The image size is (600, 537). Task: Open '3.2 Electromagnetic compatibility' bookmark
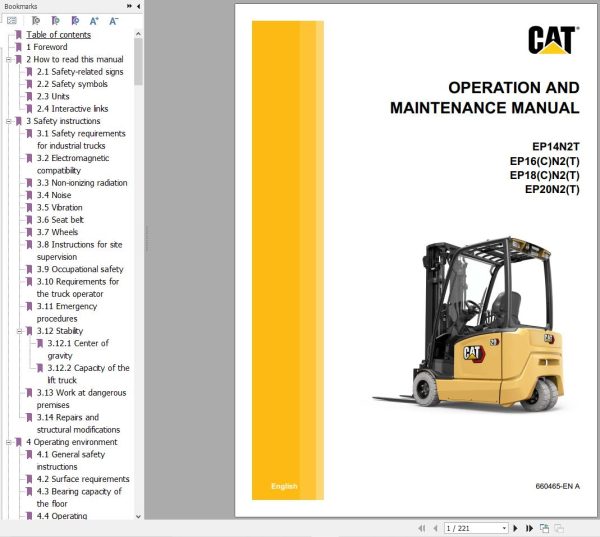73,164
